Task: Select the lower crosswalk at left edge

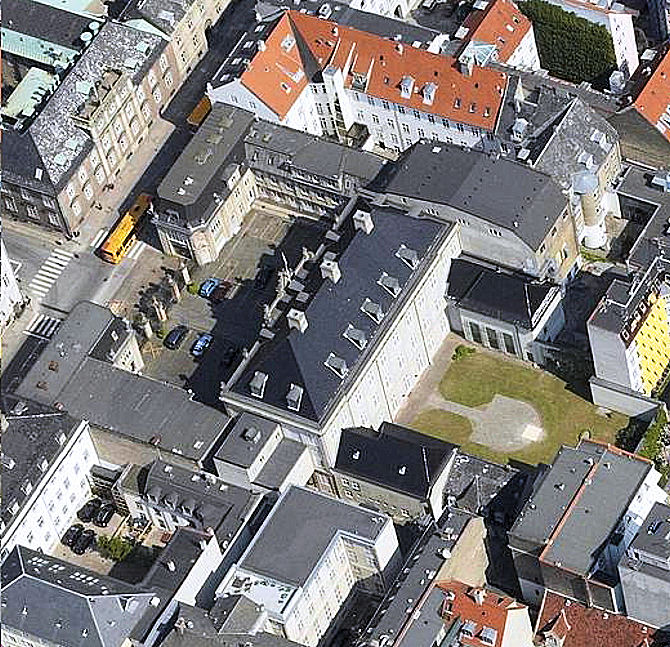Action: (x=43, y=325)
